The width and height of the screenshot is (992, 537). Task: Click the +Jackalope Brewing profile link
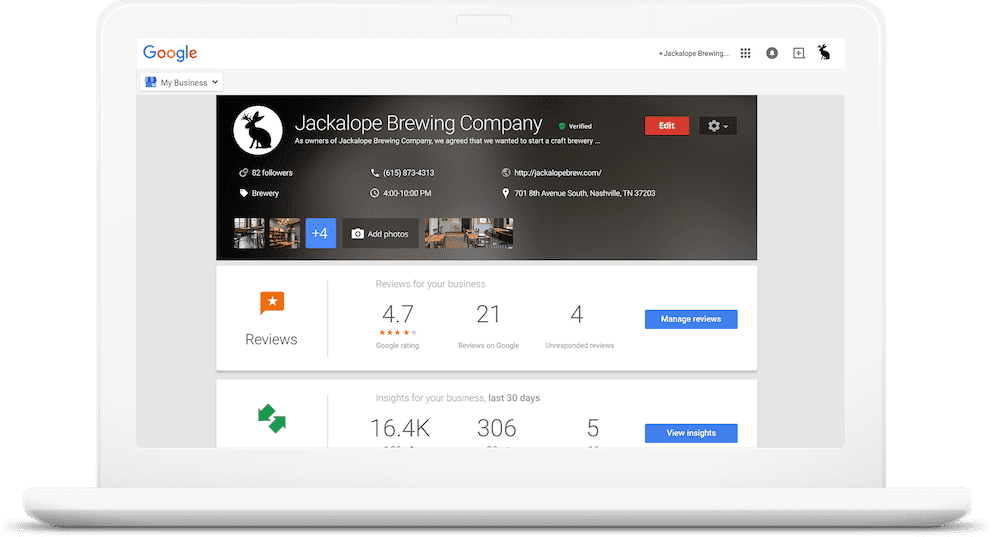coord(693,54)
